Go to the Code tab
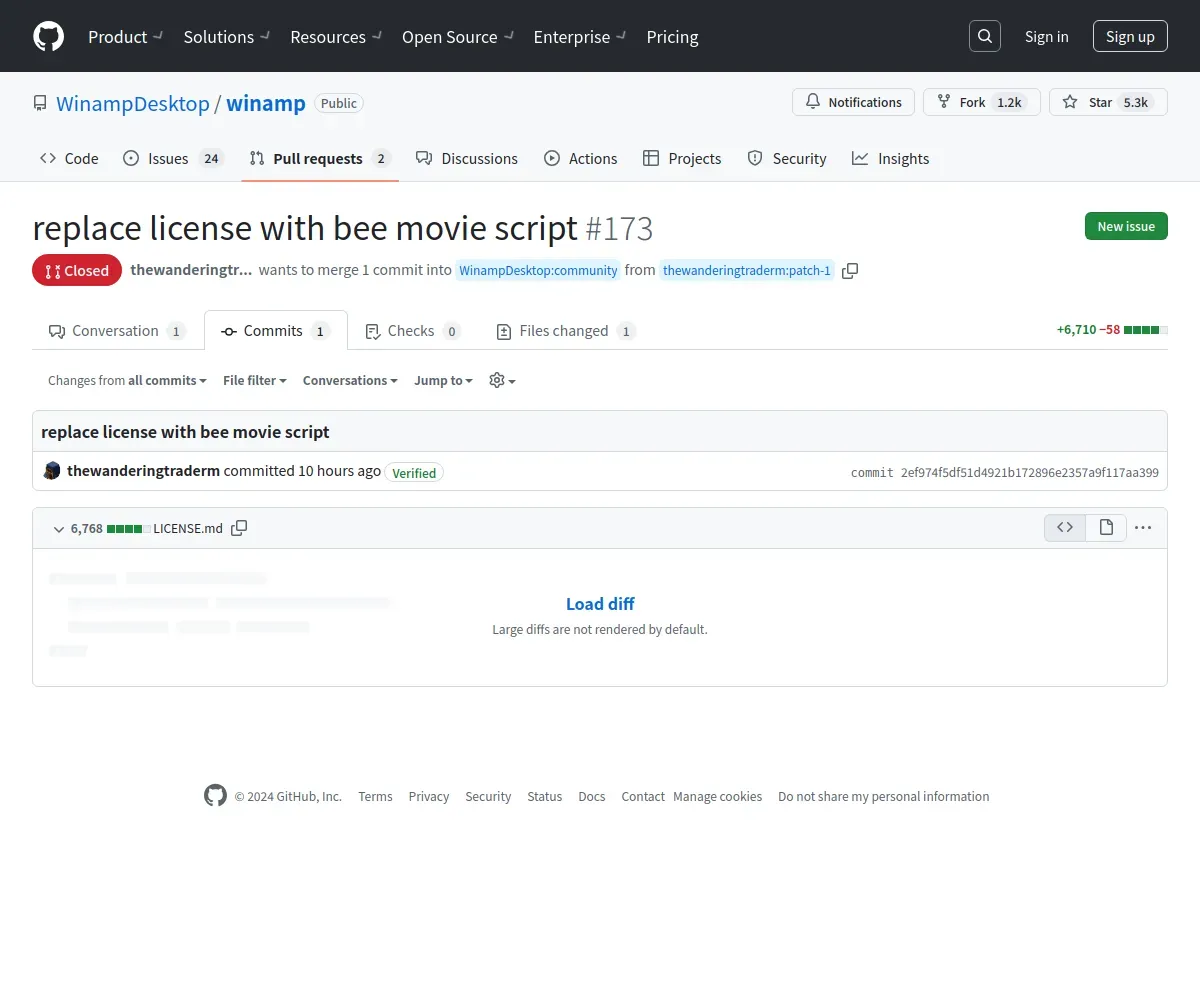Image resolution: width=1200 pixels, height=1000 pixels. pyautogui.click(x=69, y=158)
